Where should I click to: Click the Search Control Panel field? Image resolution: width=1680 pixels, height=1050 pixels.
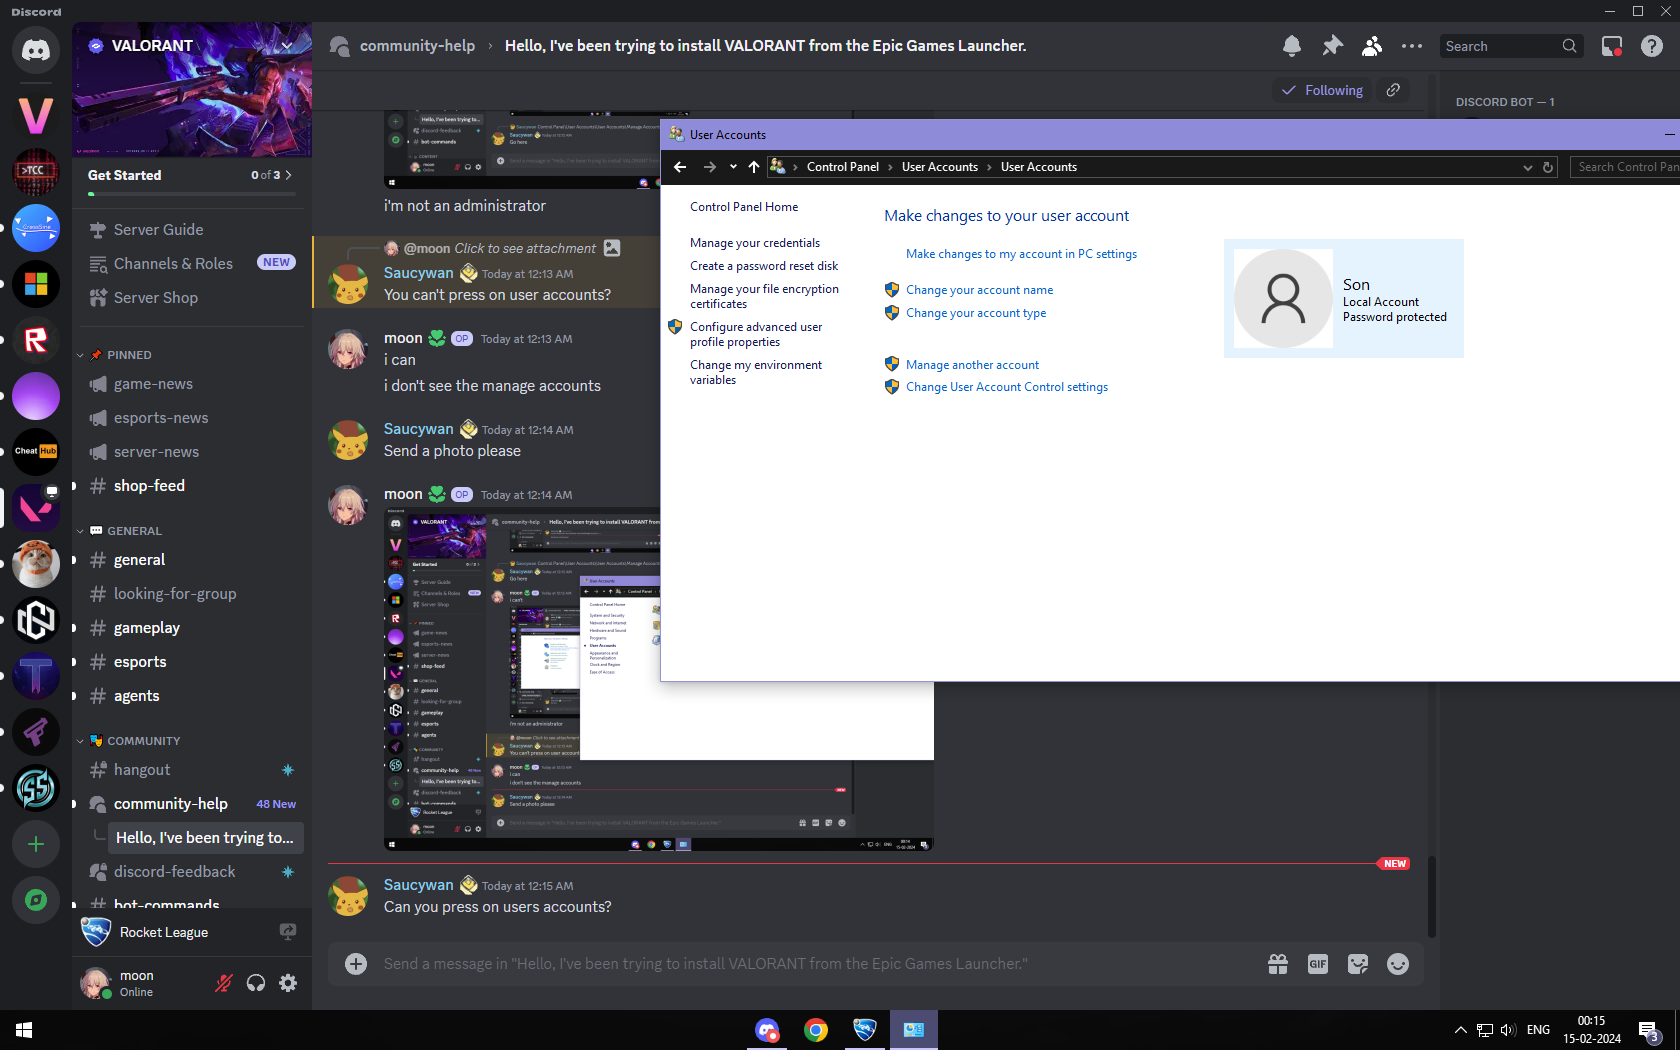coord(1625,167)
